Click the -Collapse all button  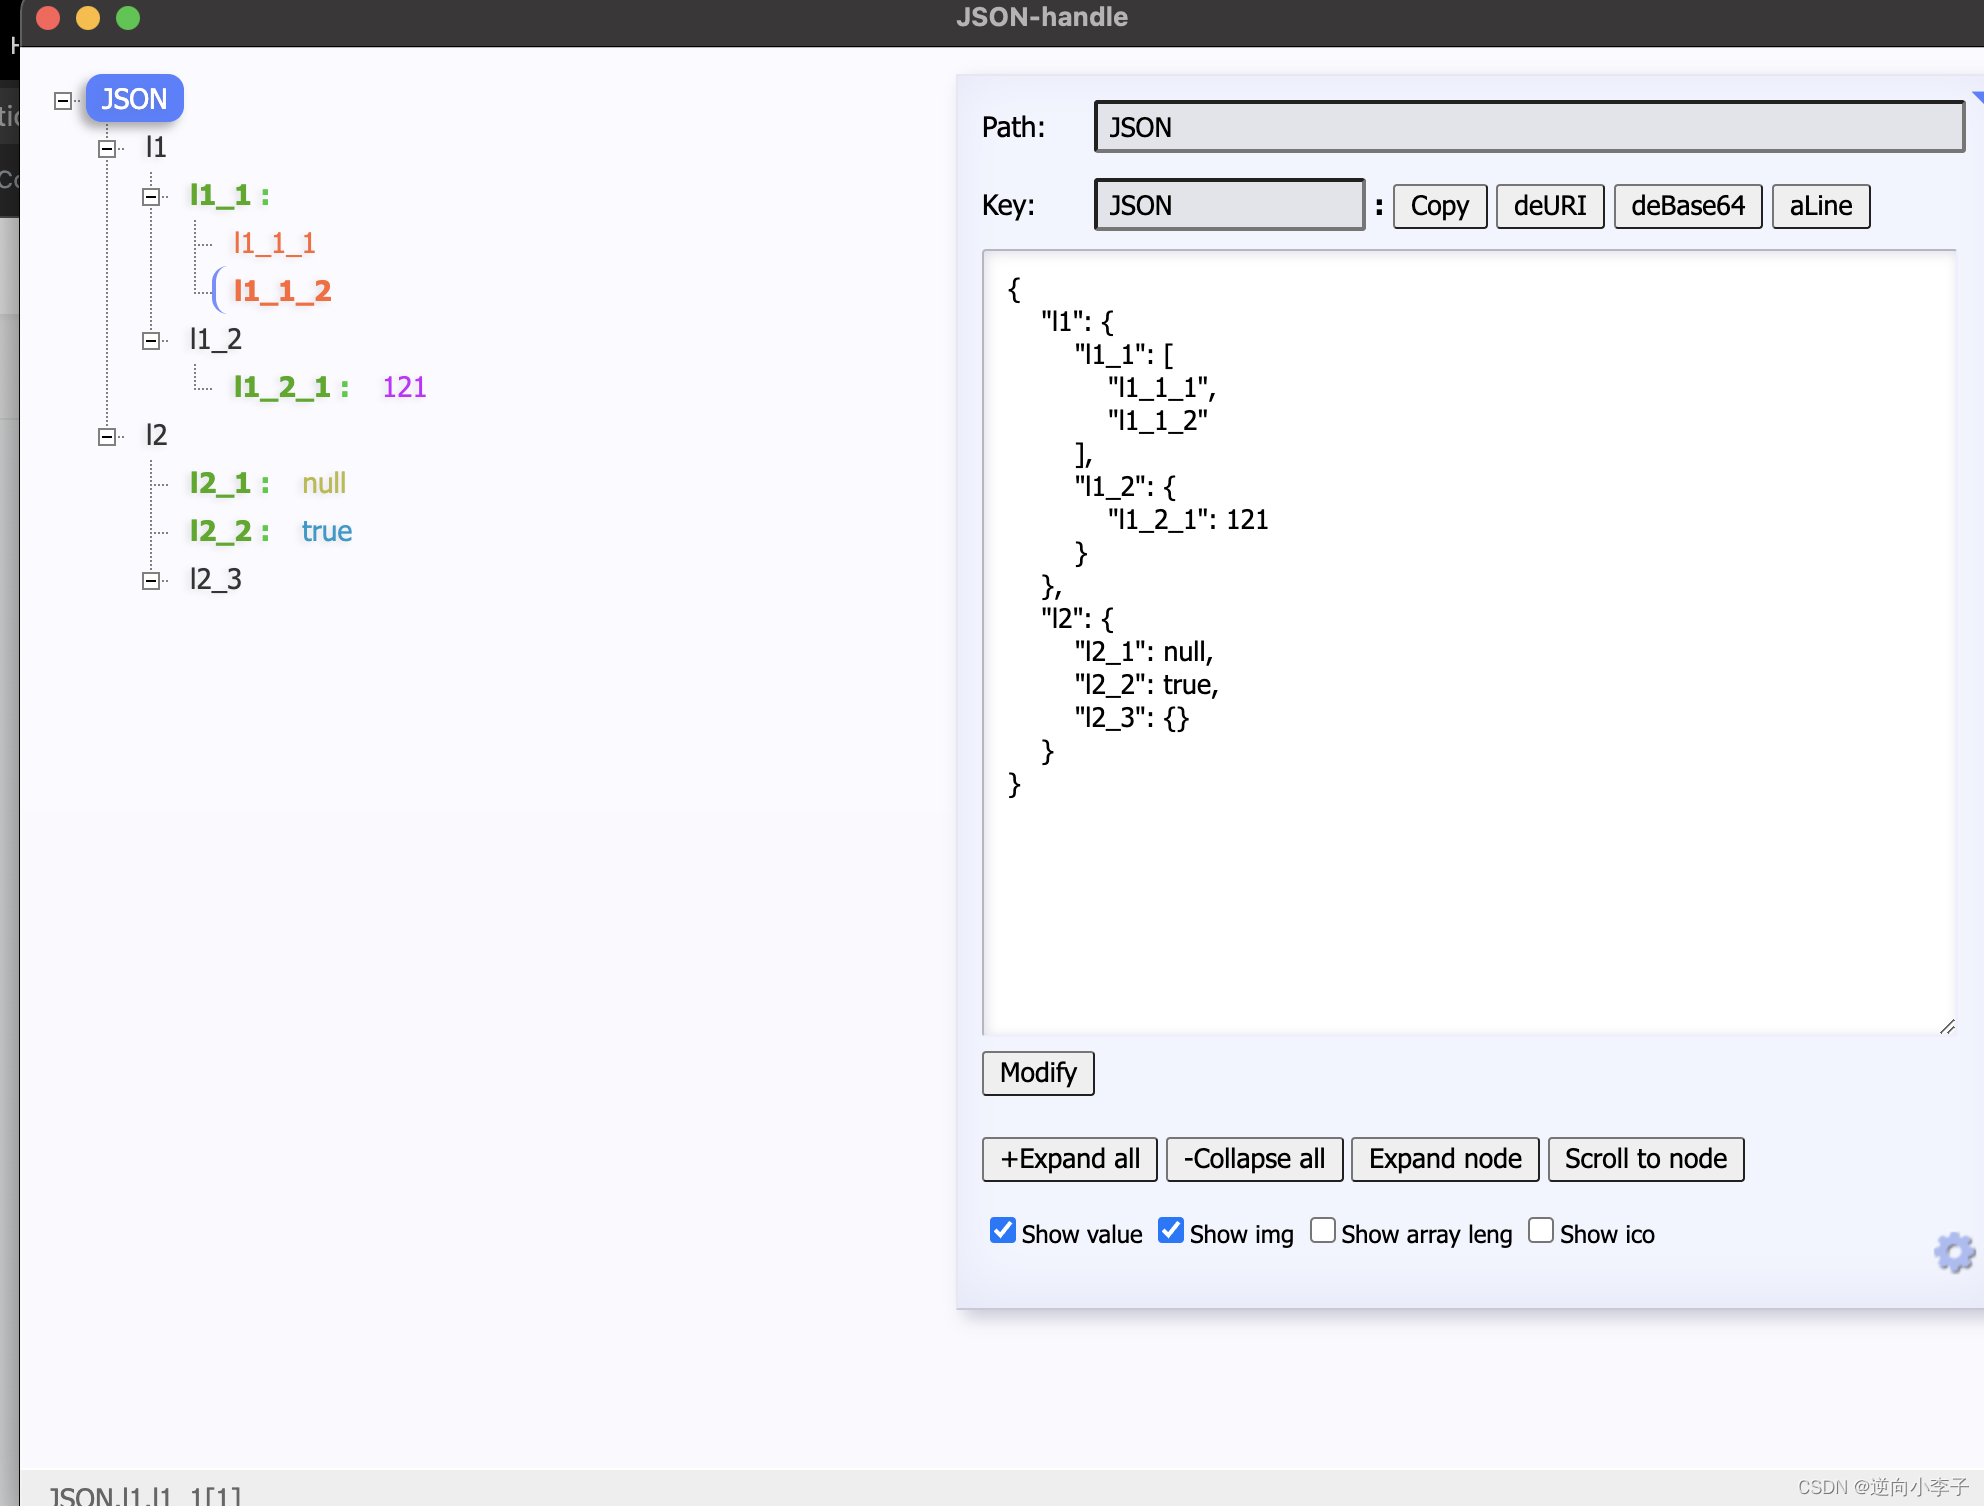[x=1253, y=1158]
